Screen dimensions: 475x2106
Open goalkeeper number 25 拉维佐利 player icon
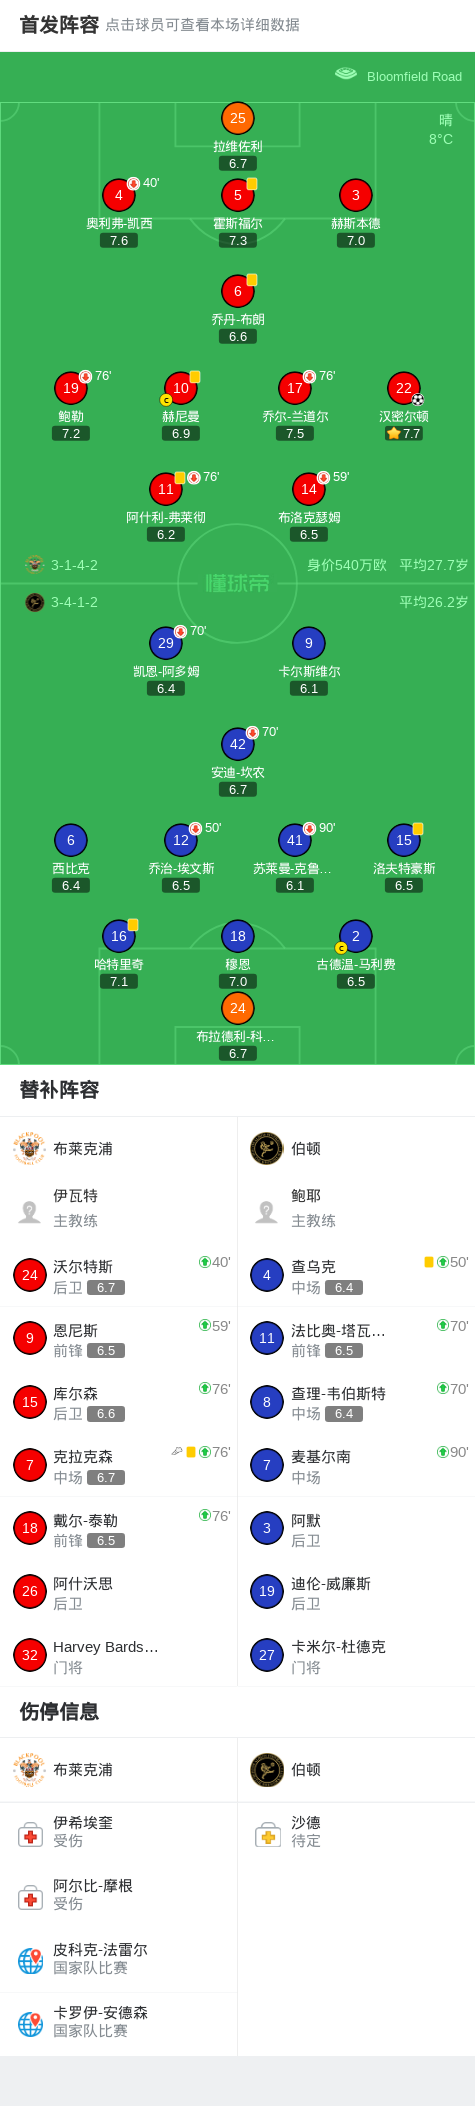[x=237, y=118]
